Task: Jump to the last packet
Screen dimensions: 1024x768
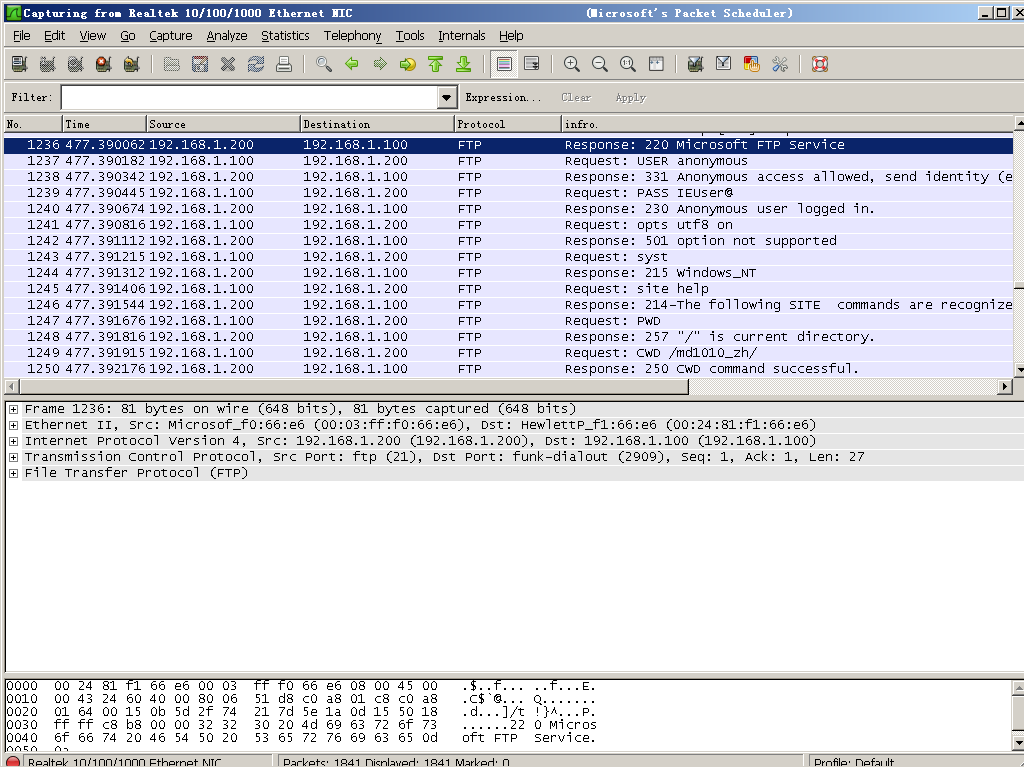Action: 464,64
